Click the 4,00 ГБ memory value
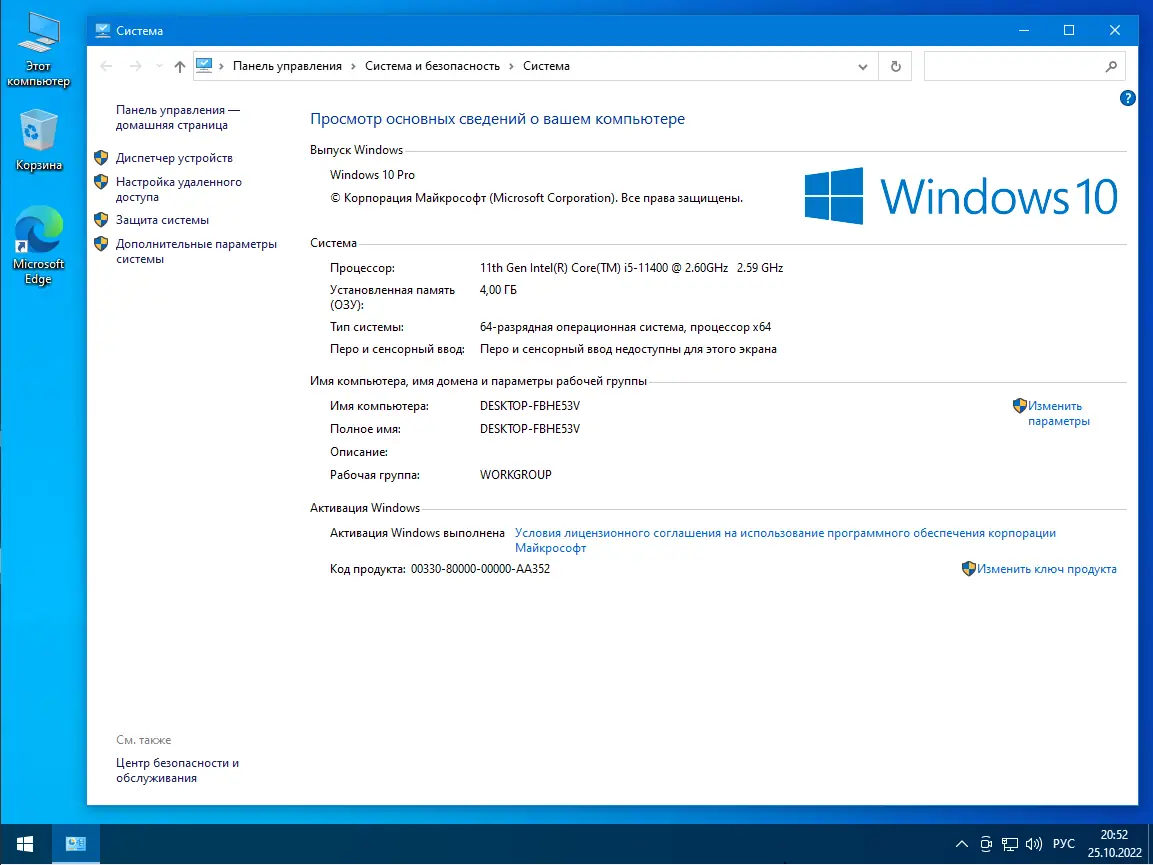1153x865 pixels. [x=498, y=290]
